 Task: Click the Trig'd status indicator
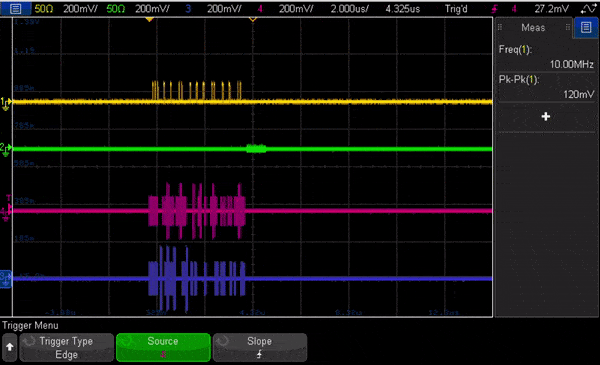pos(456,9)
